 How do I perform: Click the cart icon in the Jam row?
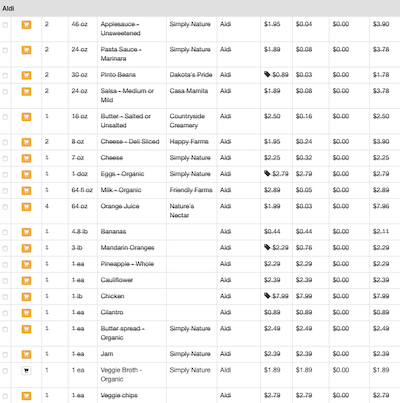[x=26, y=354]
